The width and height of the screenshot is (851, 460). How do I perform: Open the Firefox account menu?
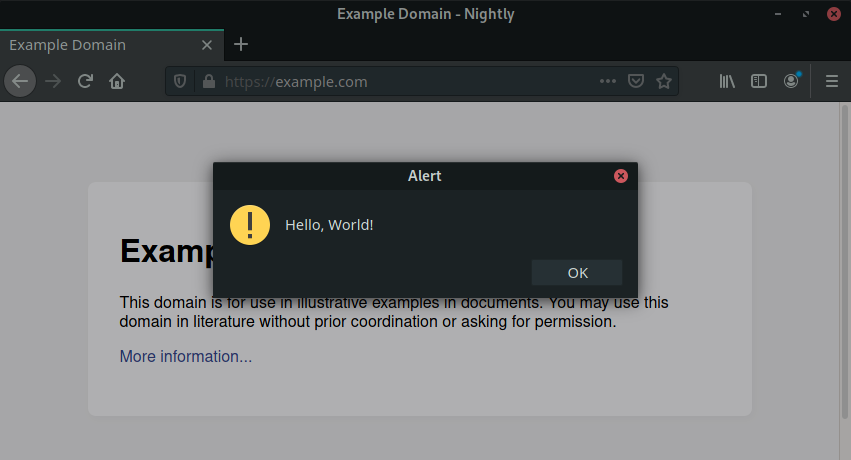[x=791, y=81]
